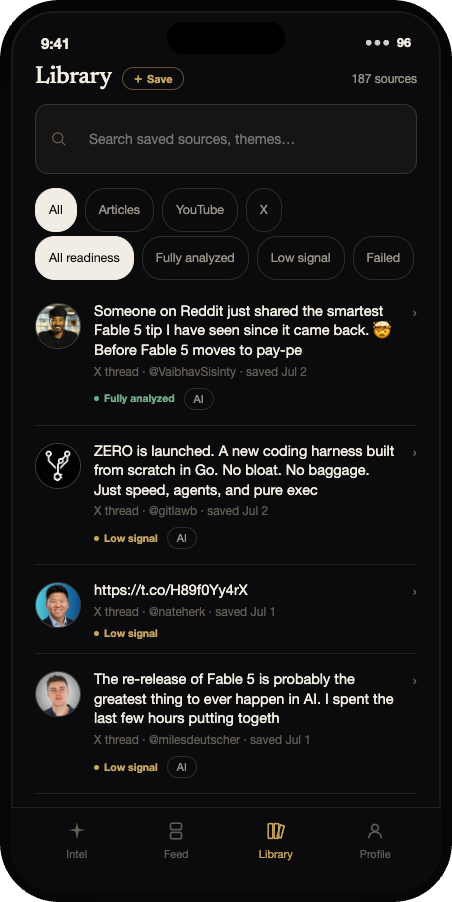Click the Search saved sources field
Viewport: 452px width, 902px height.
point(226,139)
